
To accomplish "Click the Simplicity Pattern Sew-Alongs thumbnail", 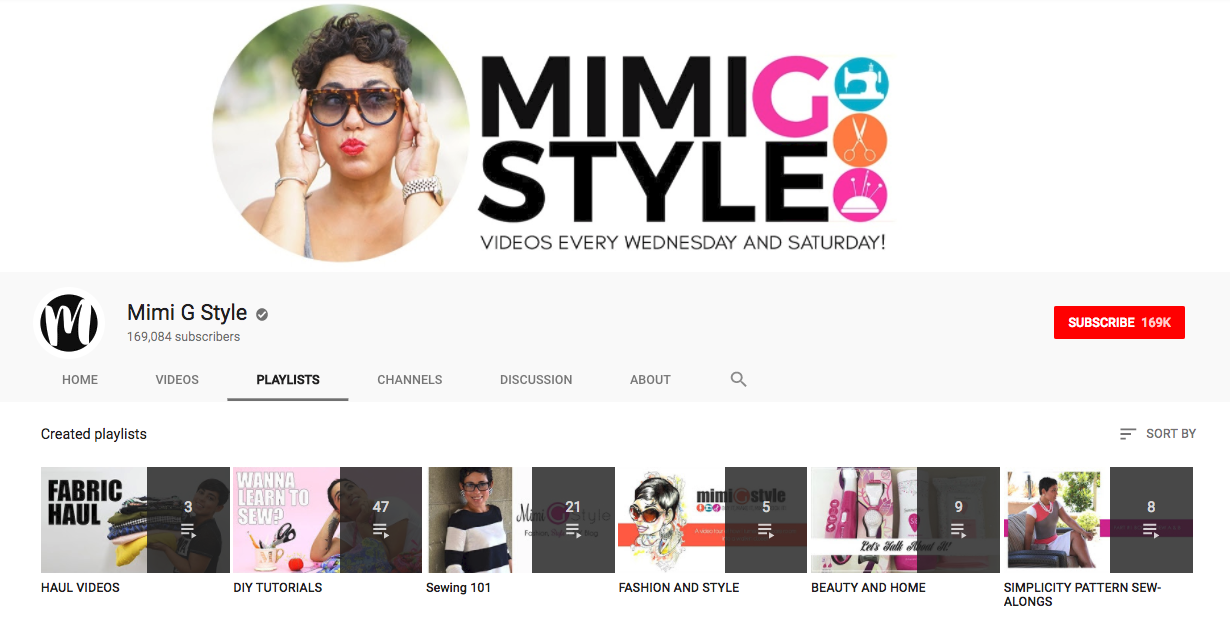I will [1098, 520].
